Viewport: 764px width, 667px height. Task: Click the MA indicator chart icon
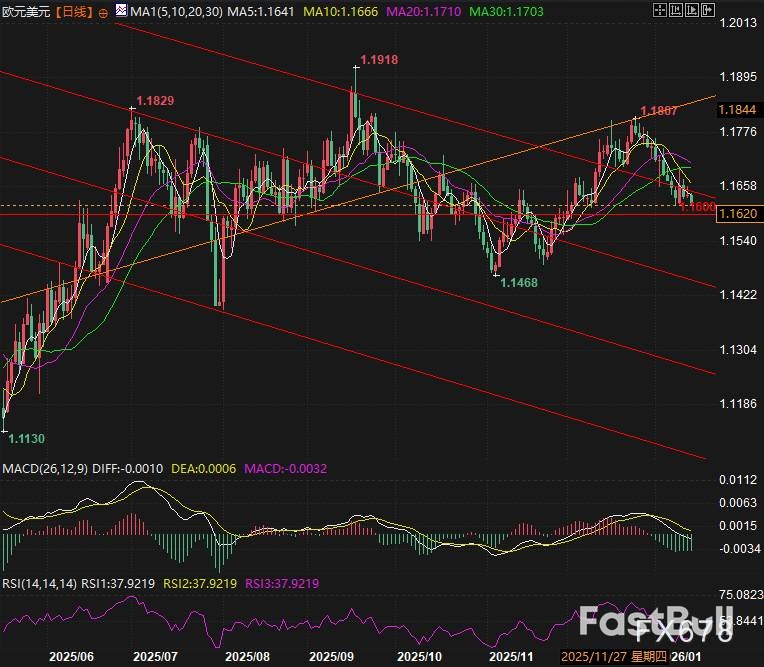click(x=120, y=13)
